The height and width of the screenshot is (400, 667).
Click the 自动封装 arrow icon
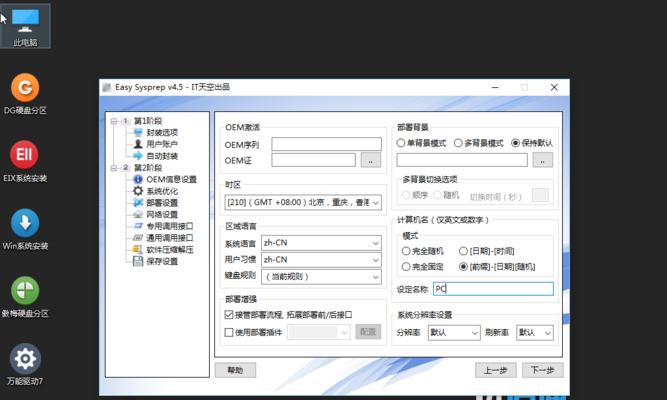[138, 156]
